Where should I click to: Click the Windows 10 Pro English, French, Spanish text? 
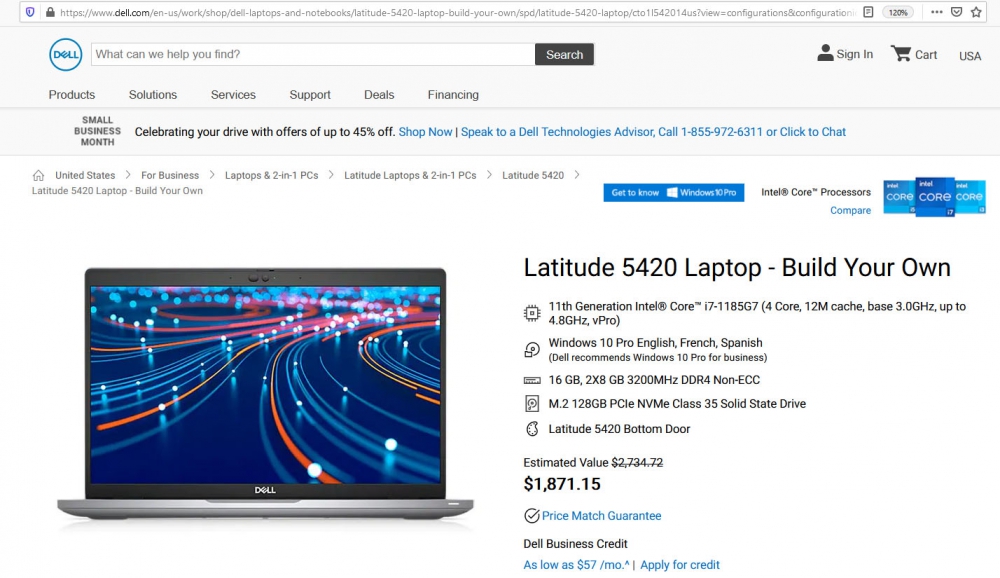(x=656, y=343)
